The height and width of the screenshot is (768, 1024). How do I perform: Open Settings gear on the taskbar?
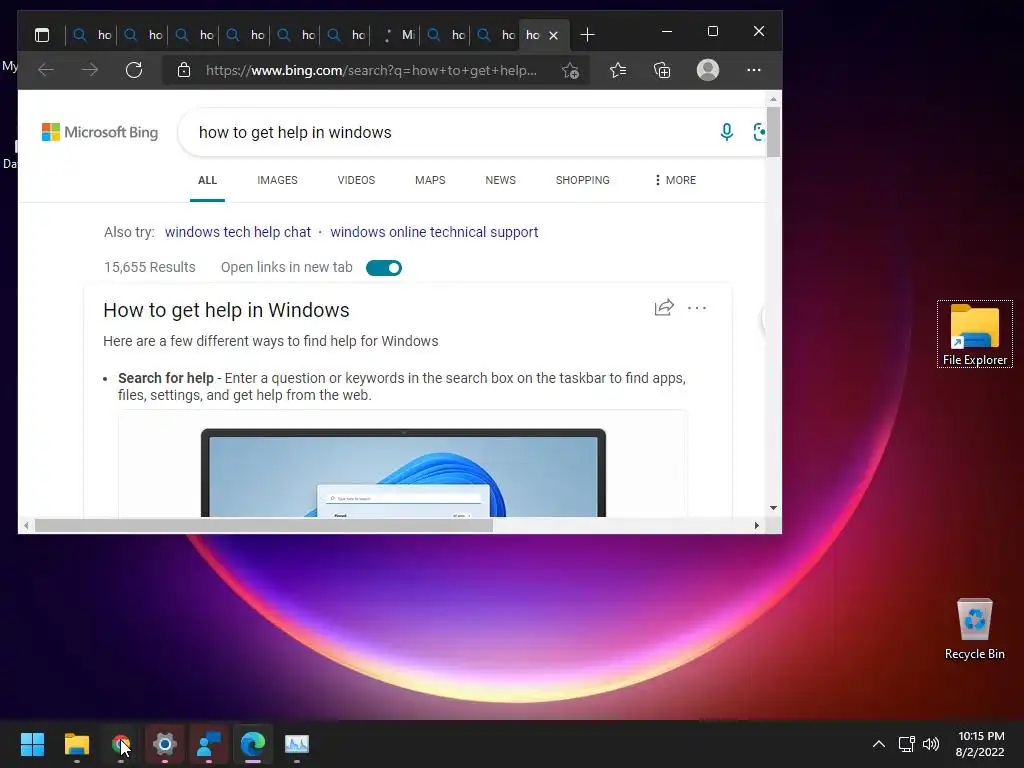[x=165, y=744]
